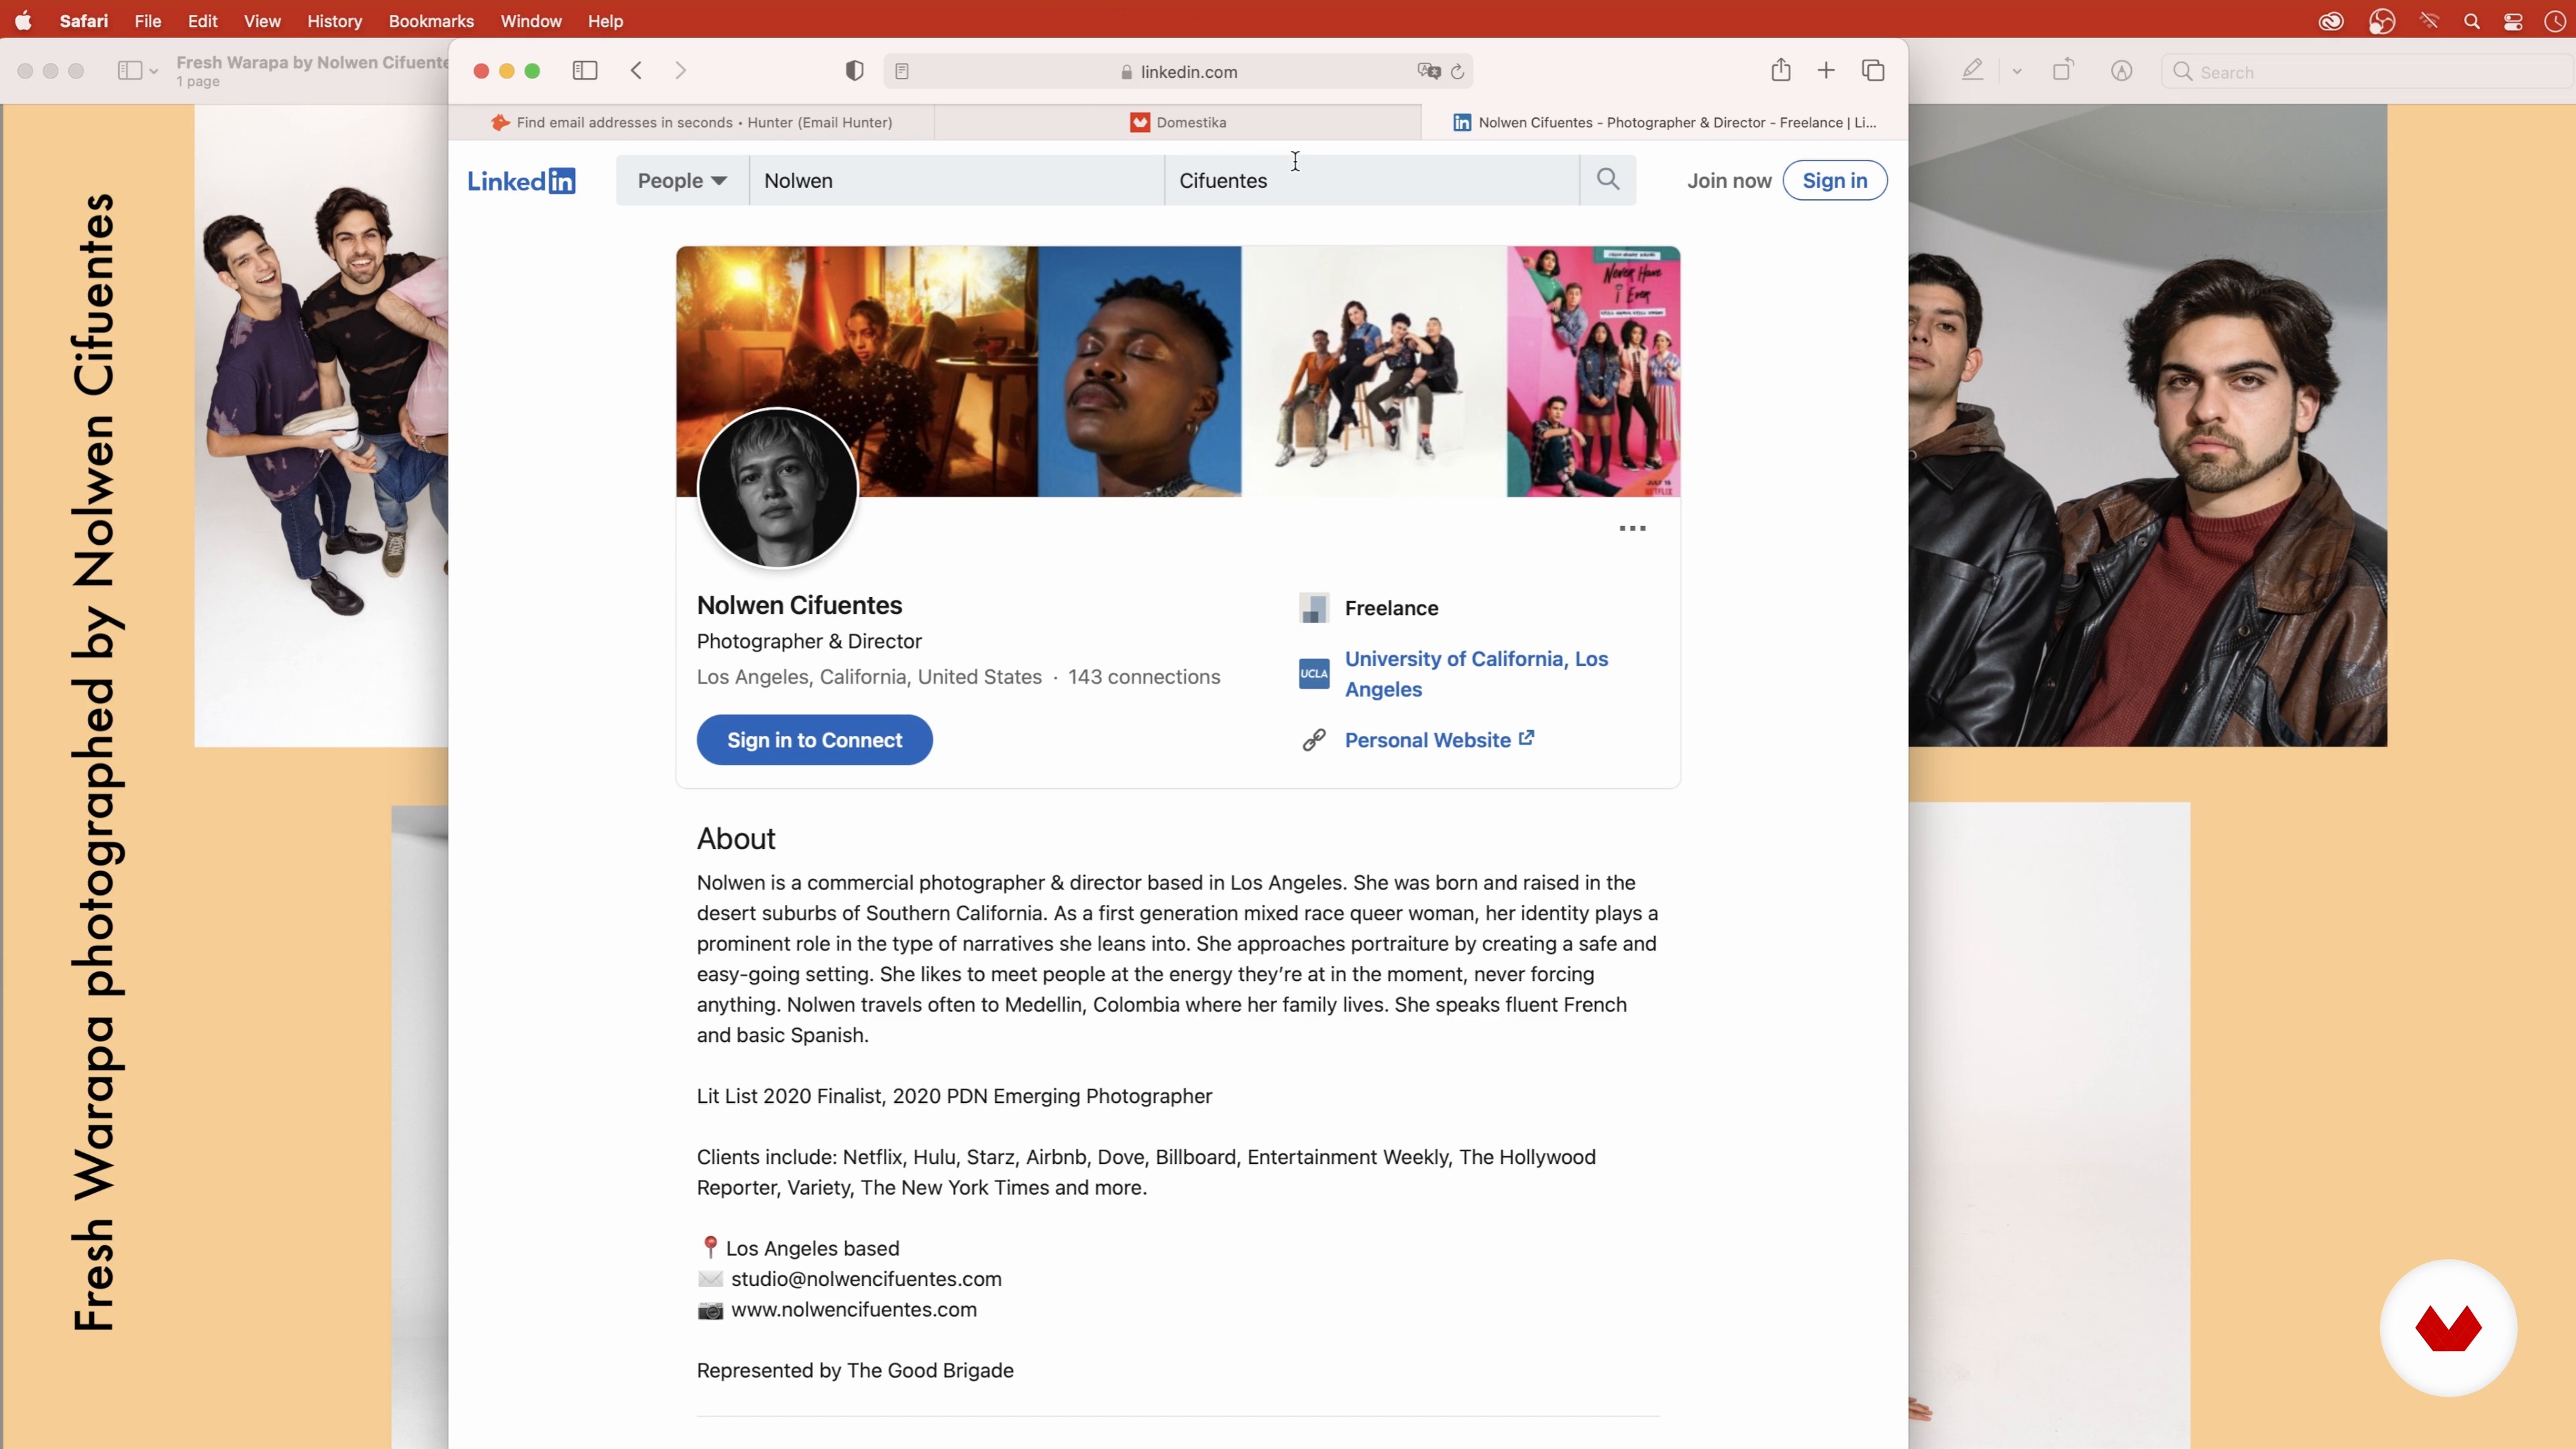Screen dimensions: 2576x1449
Task: Click Los Angeles based text
Action: [812, 1249]
